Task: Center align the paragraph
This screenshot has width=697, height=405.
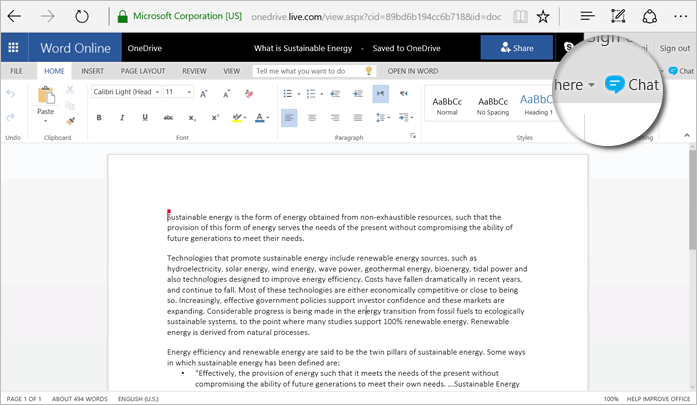Action: (312, 118)
